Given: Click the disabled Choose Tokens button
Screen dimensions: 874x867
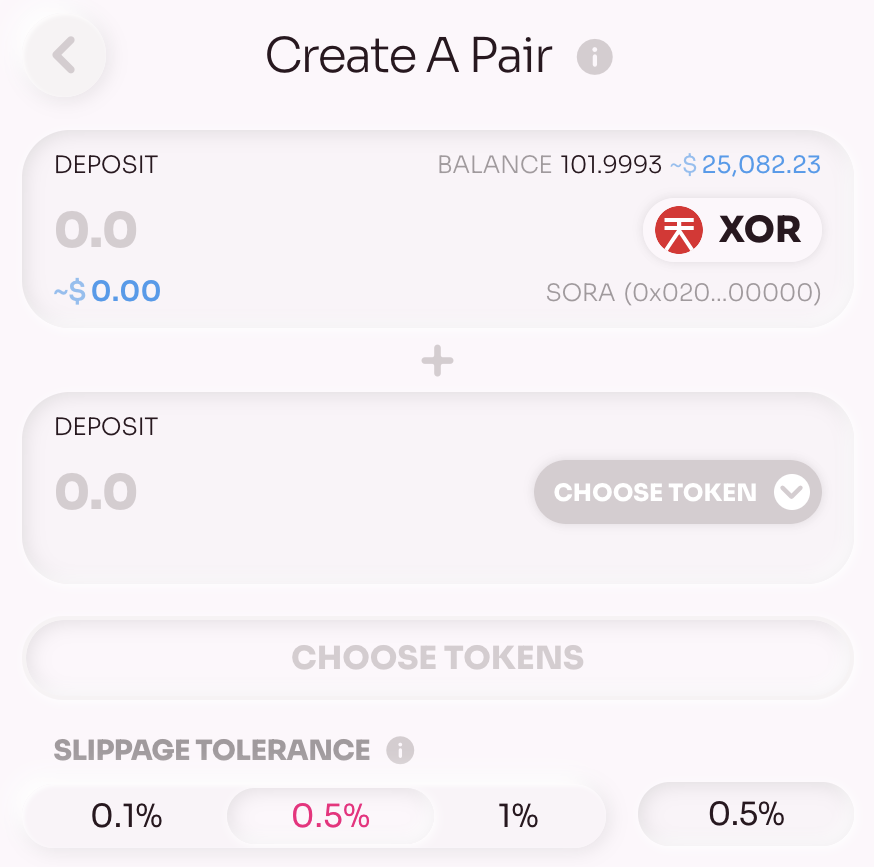Looking at the screenshot, I should coord(438,658).
